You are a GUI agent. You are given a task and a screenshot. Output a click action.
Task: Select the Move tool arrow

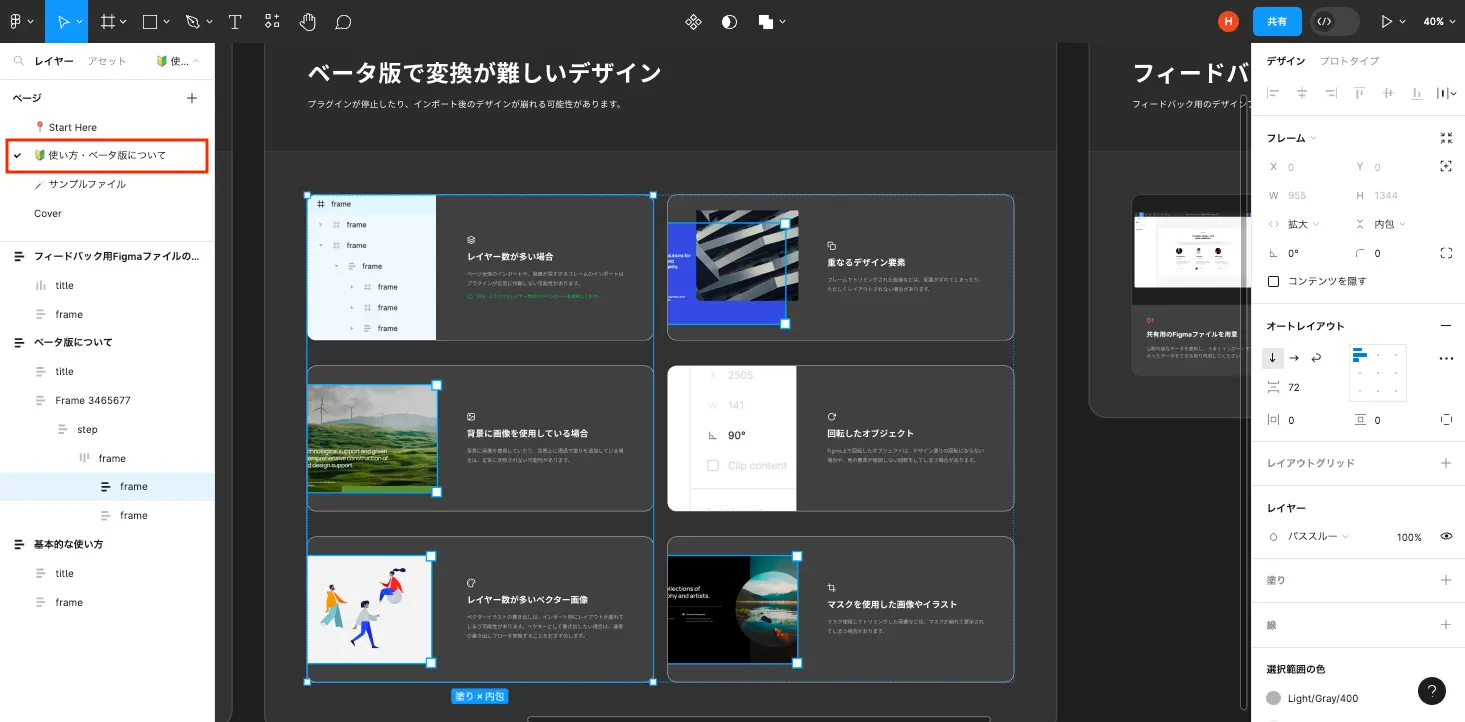pos(64,21)
